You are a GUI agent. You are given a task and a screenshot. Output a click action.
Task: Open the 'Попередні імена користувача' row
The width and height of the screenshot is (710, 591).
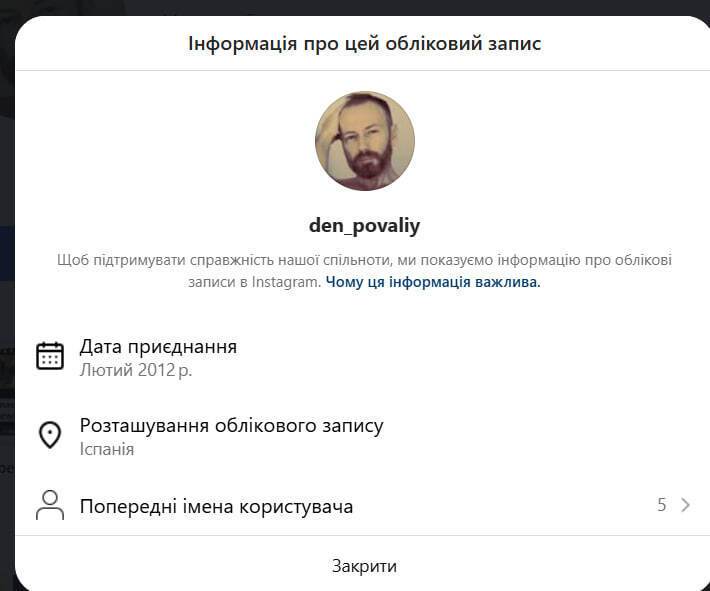tap(362, 505)
